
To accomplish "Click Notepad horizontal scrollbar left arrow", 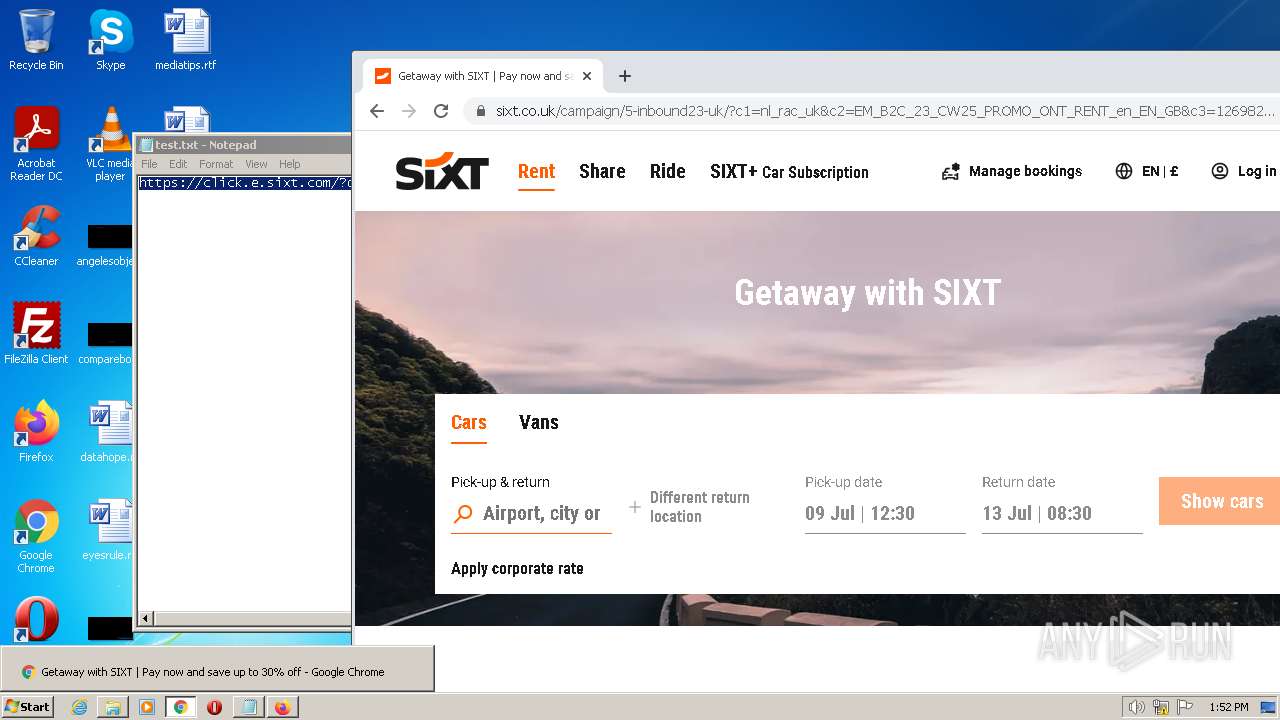I will tap(145, 619).
